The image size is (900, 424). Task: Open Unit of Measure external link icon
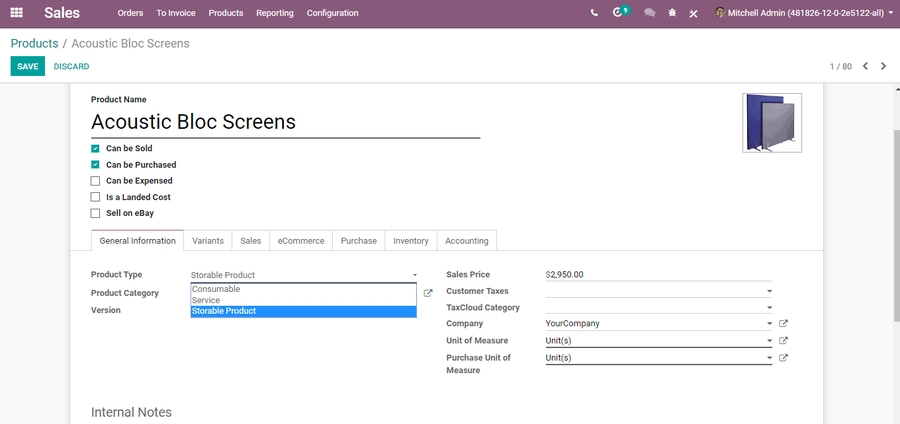click(783, 341)
